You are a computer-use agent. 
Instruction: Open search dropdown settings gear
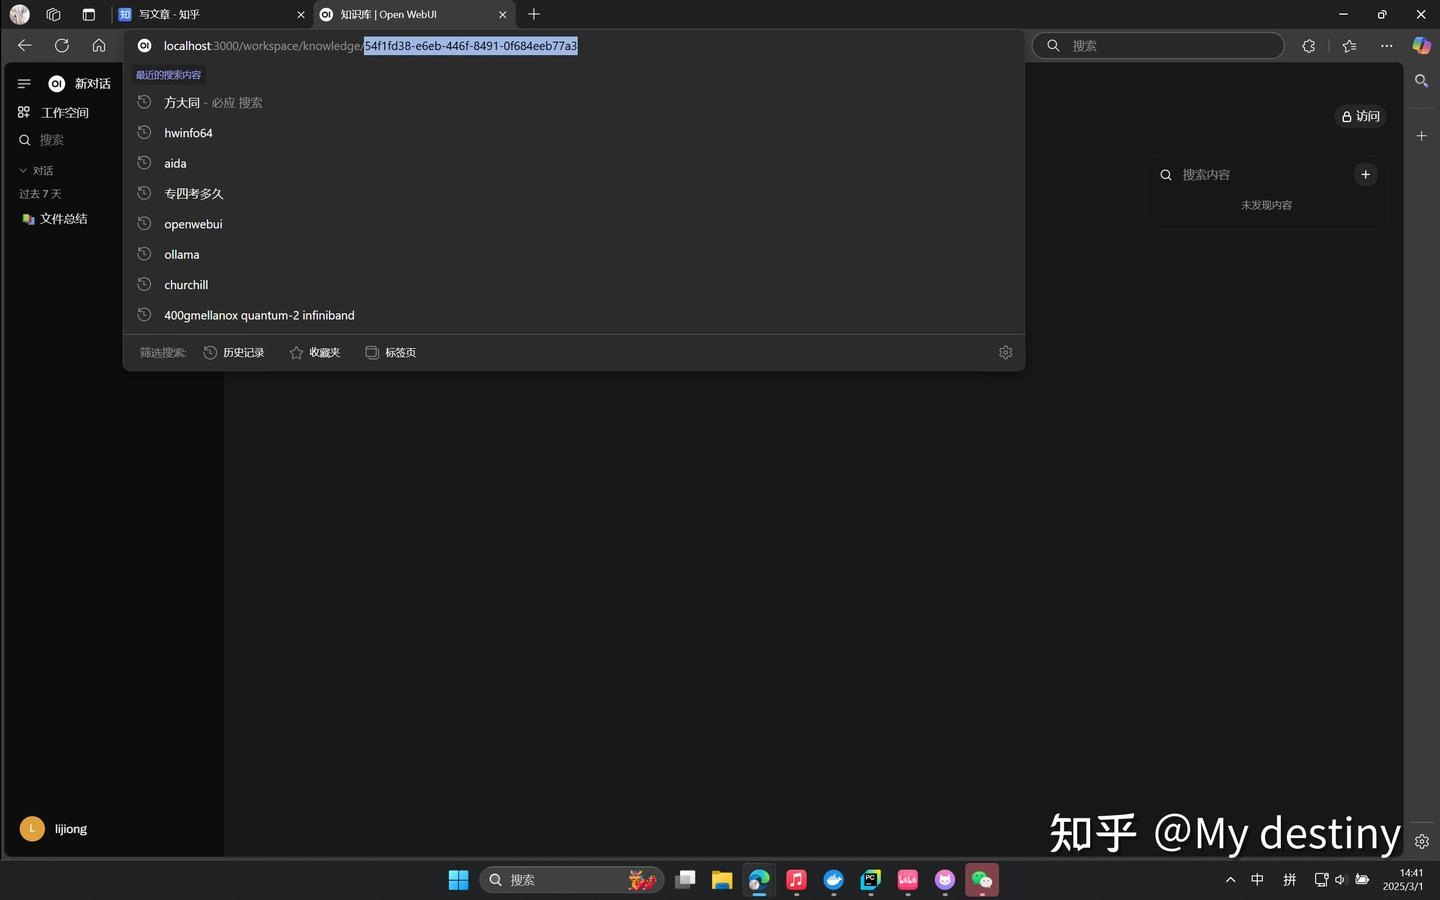pos(1005,352)
